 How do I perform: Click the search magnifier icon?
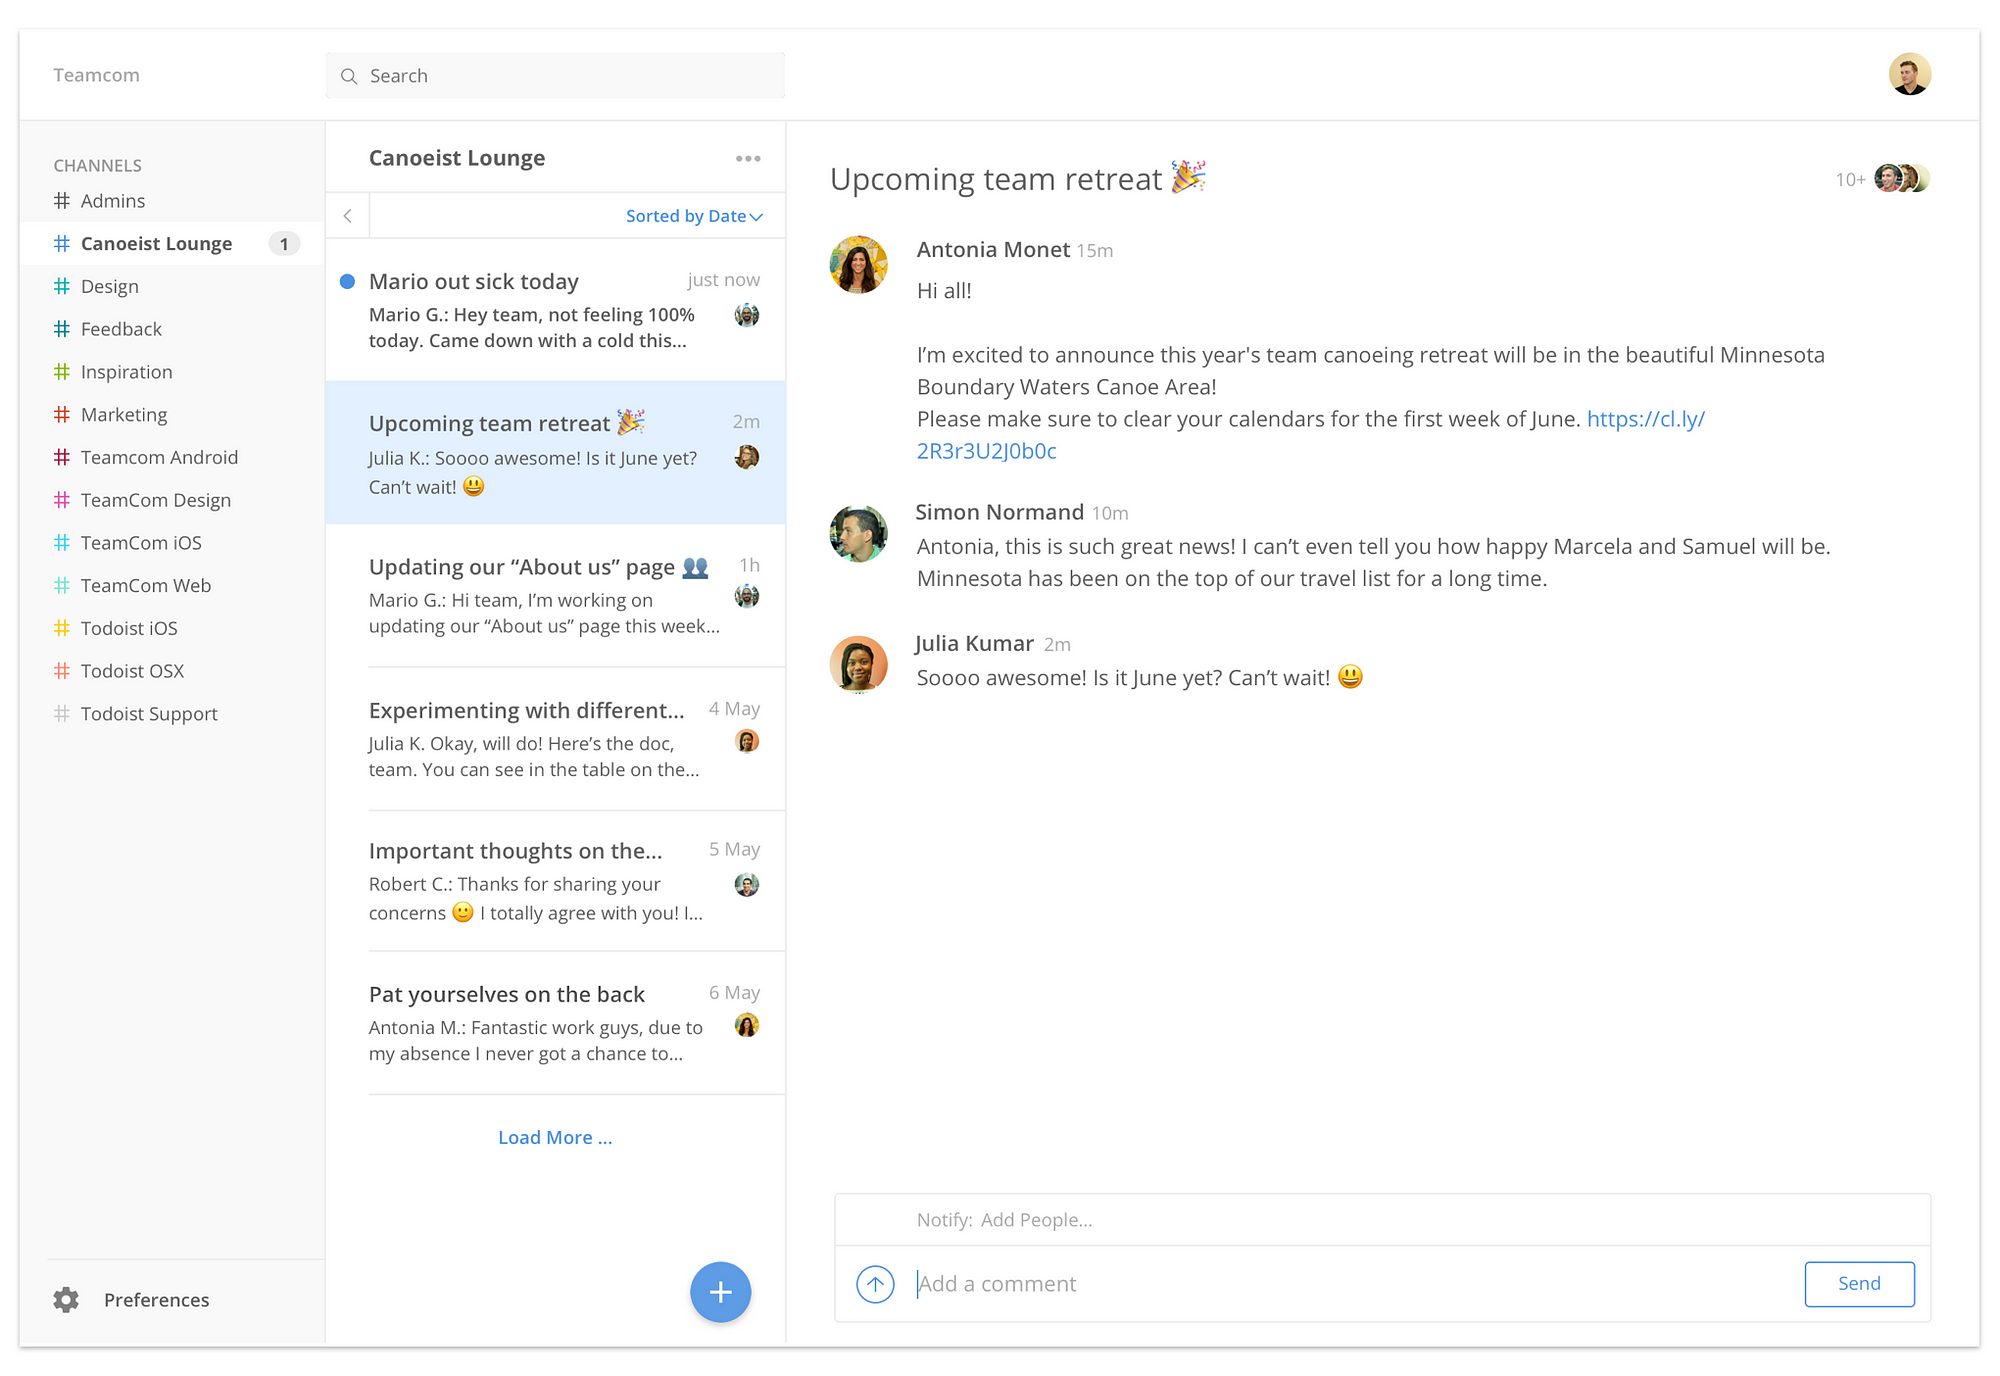[x=351, y=75]
